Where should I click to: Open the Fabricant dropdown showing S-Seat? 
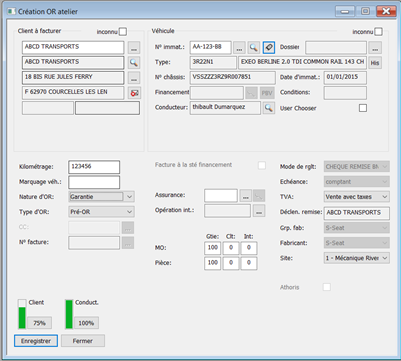(357, 243)
